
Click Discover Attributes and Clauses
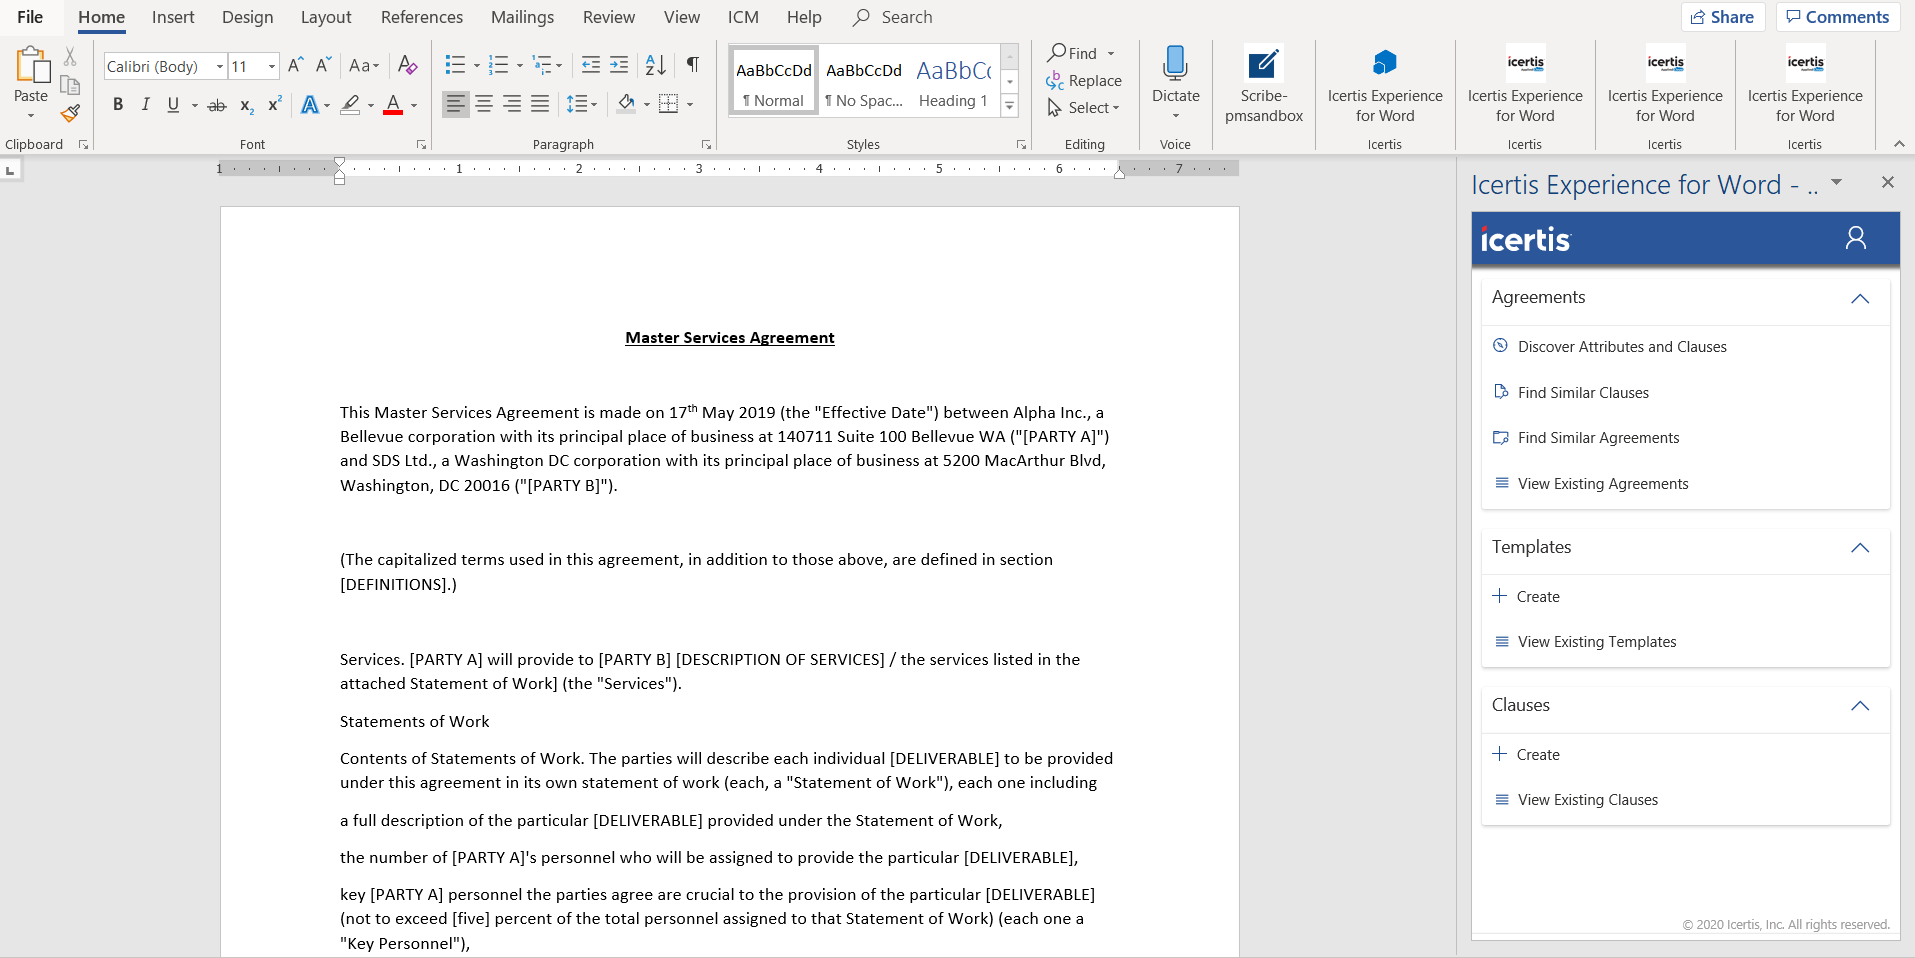pyautogui.click(x=1621, y=347)
